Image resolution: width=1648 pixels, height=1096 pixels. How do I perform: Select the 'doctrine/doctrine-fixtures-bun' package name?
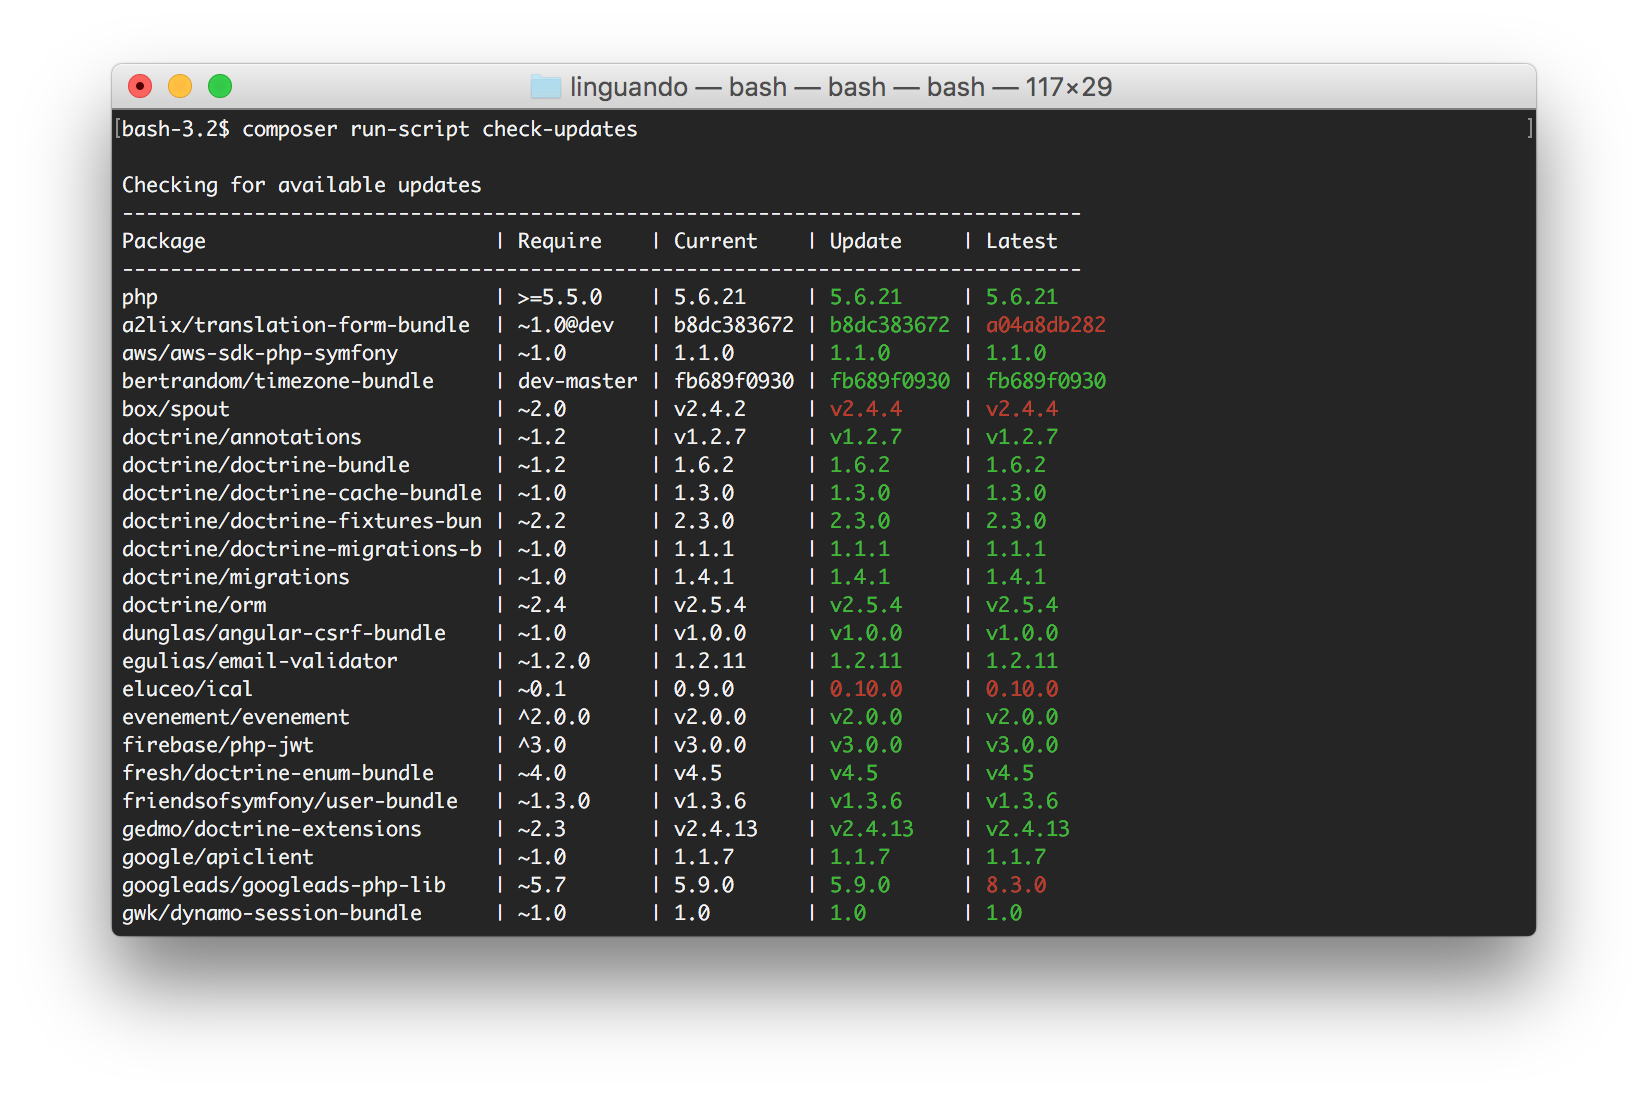pyautogui.click(x=302, y=521)
